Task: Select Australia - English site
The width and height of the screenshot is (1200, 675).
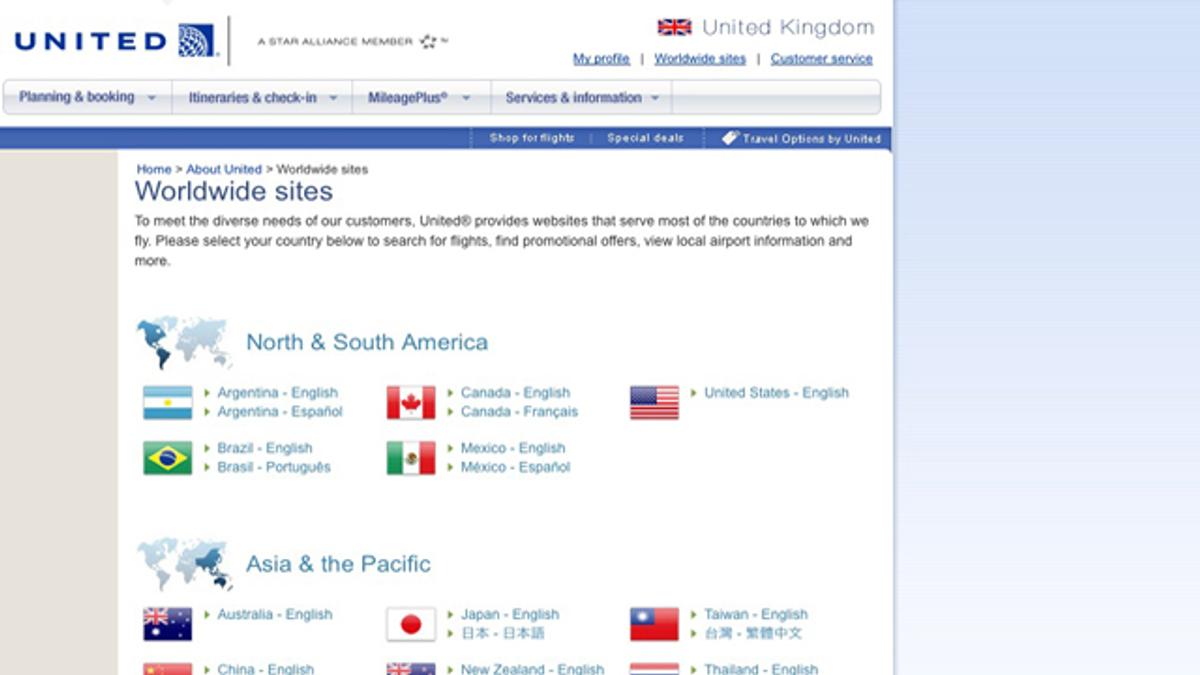Action: [275, 614]
